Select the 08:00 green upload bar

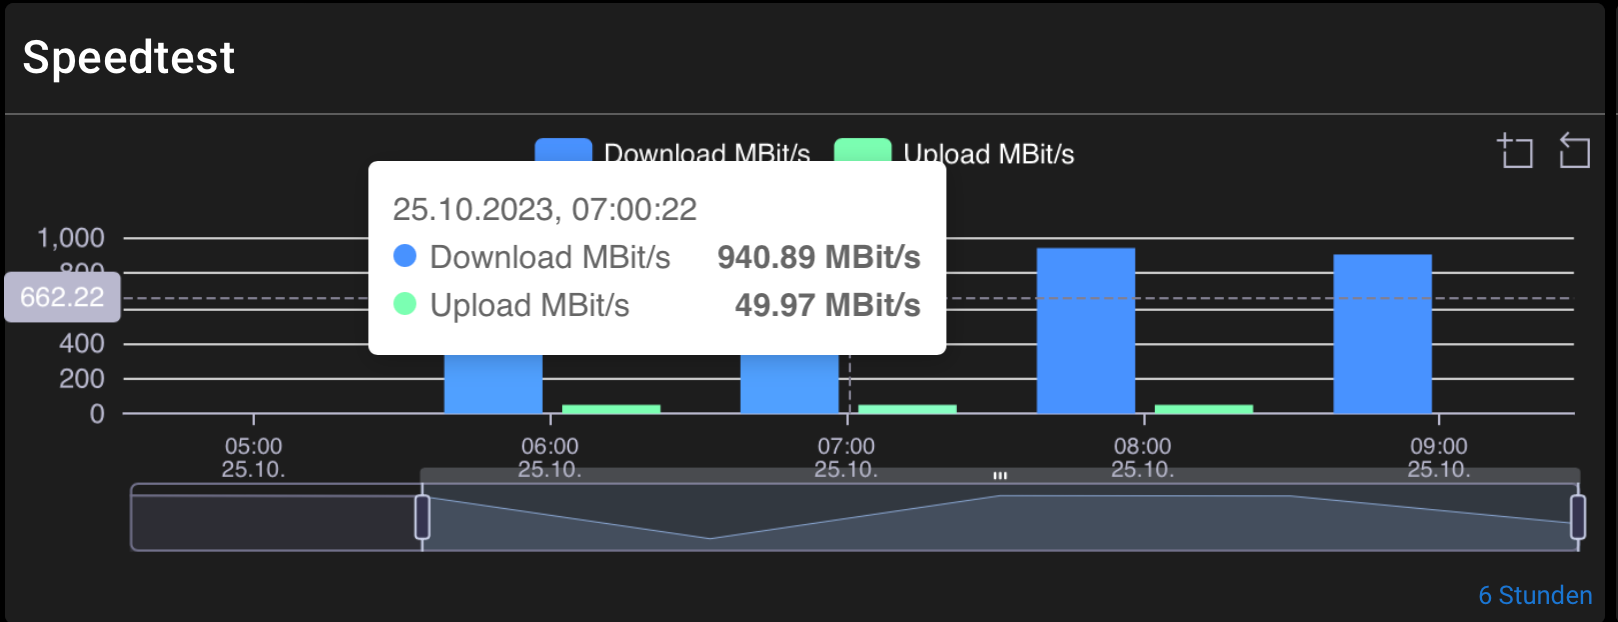tap(1204, 409)
